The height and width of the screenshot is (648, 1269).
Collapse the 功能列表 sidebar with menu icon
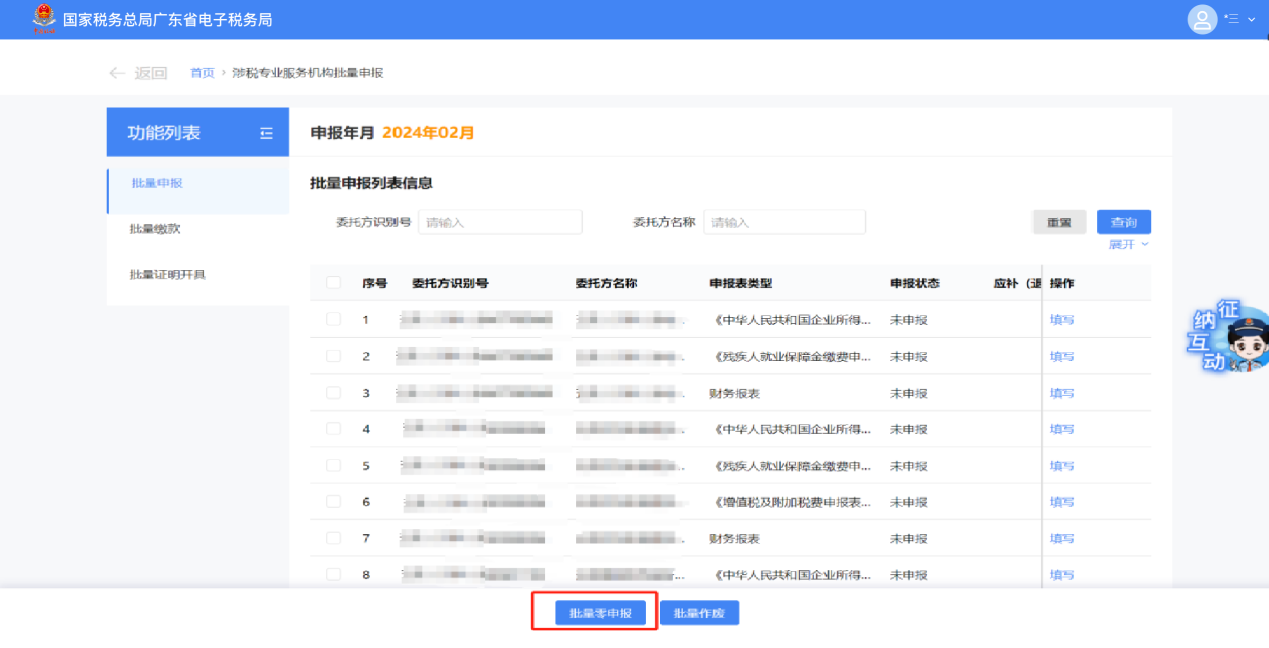(266, 133)
